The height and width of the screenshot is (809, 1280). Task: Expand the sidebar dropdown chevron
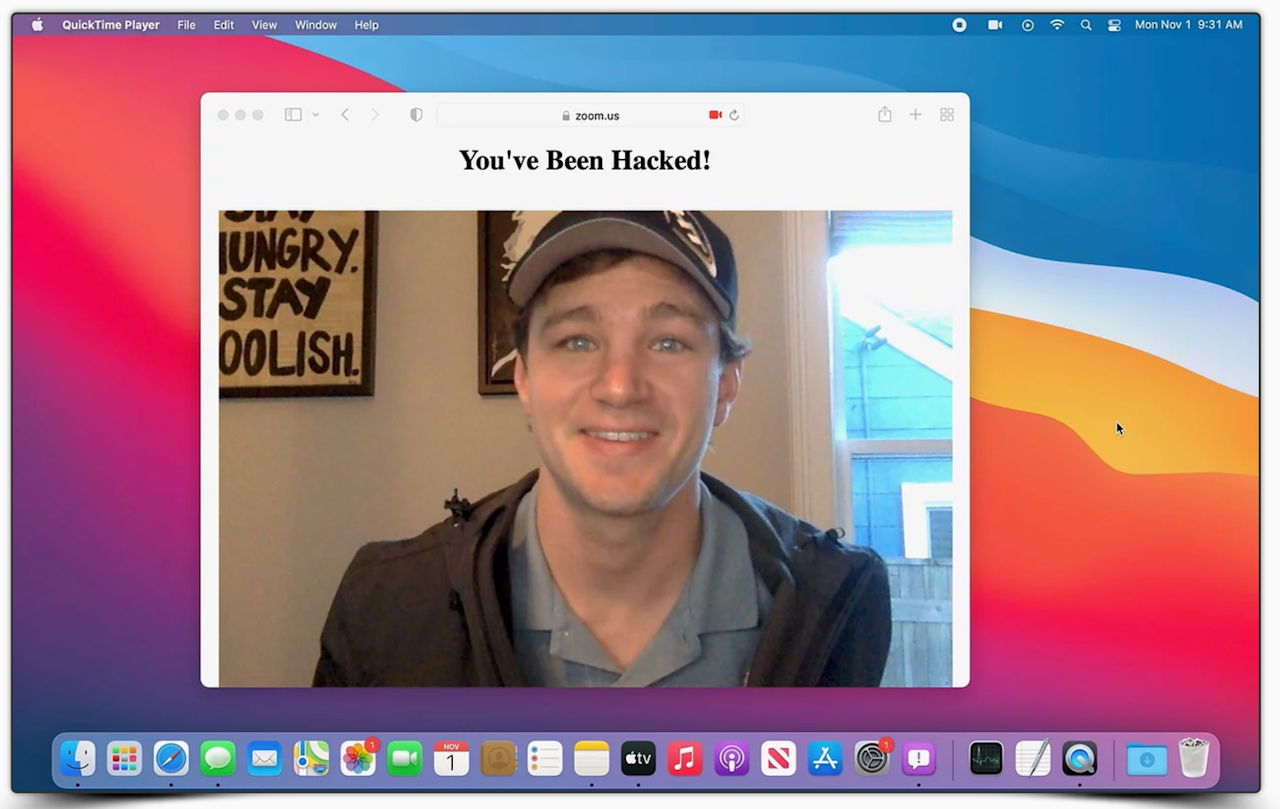[x=315, y=115]
